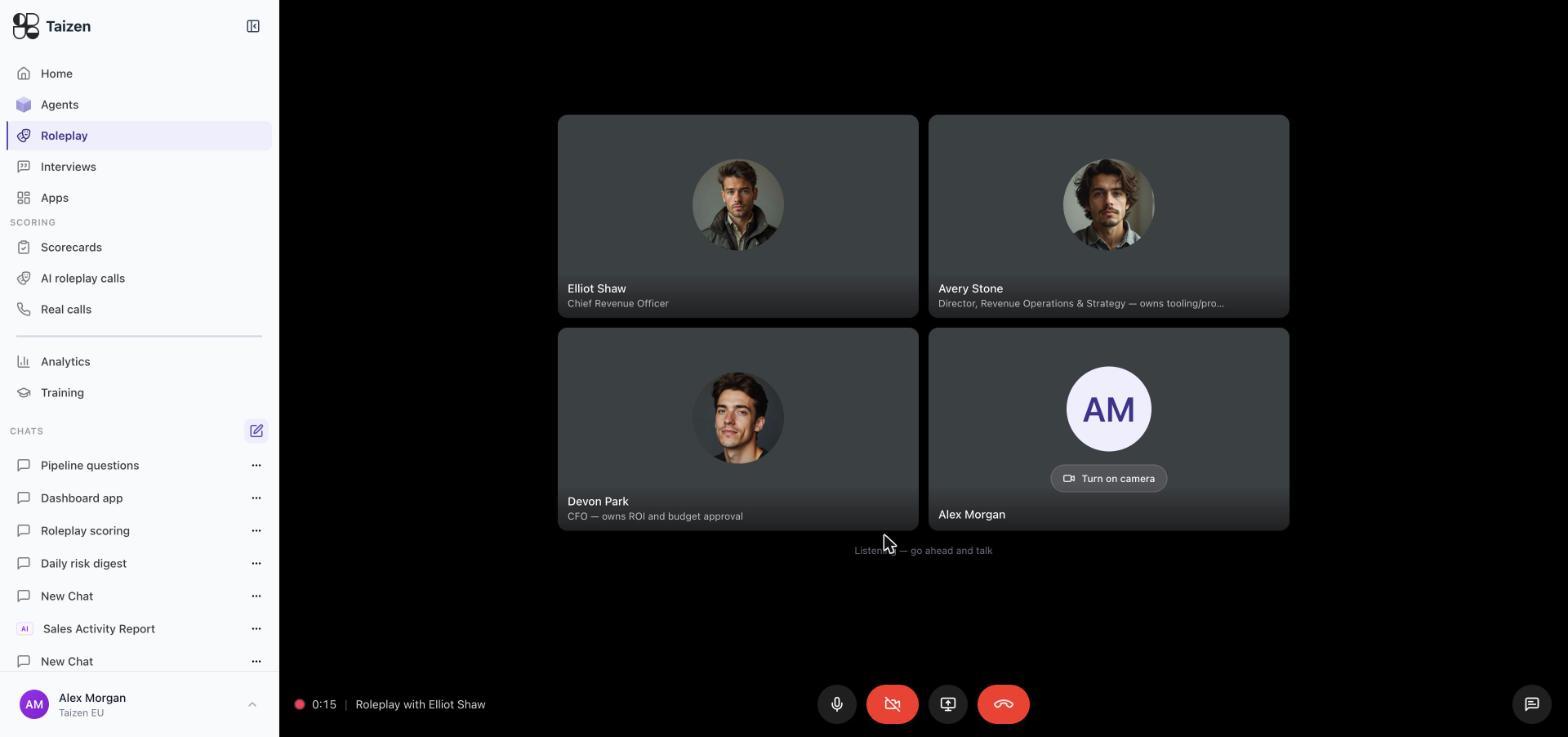Viewport: 1568px width, 737px height.
Task: Open the 'Dashboard app' chat
Action: 82,498
